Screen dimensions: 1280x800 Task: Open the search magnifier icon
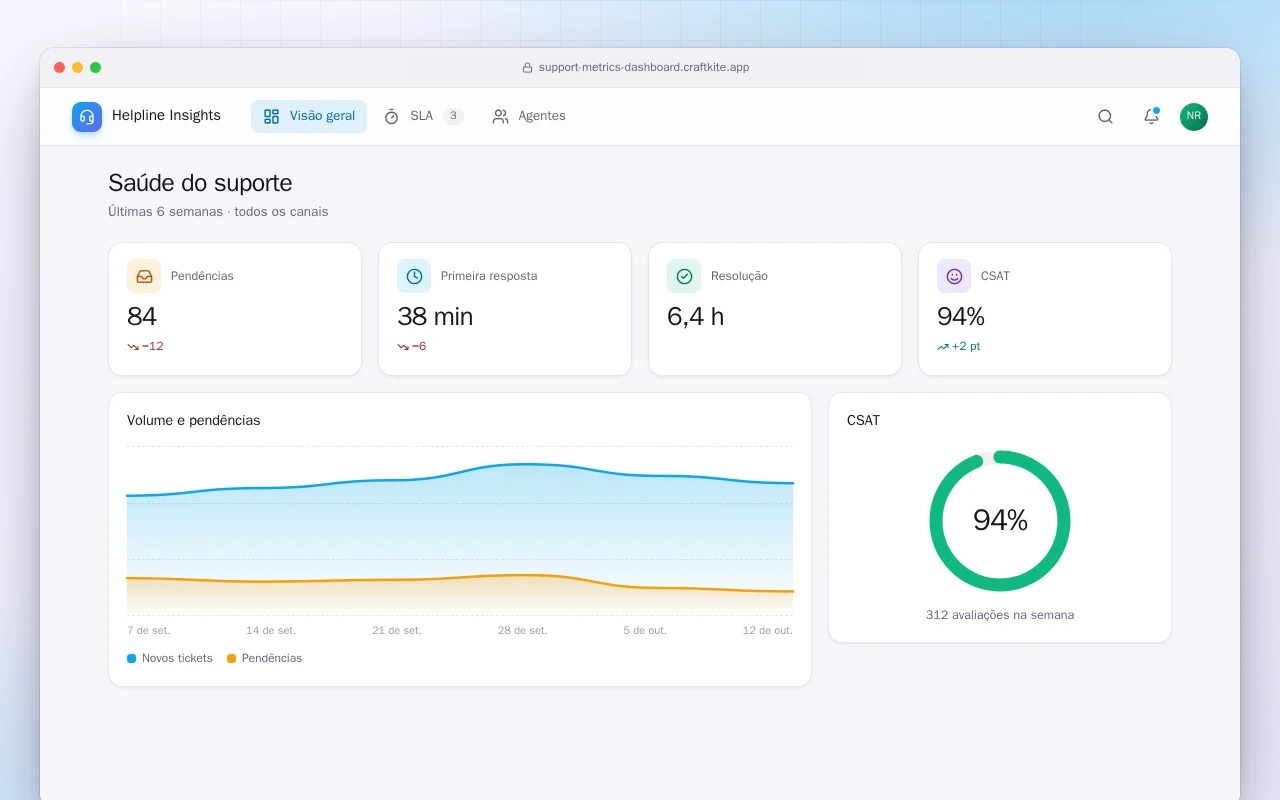click(1105, 117)
